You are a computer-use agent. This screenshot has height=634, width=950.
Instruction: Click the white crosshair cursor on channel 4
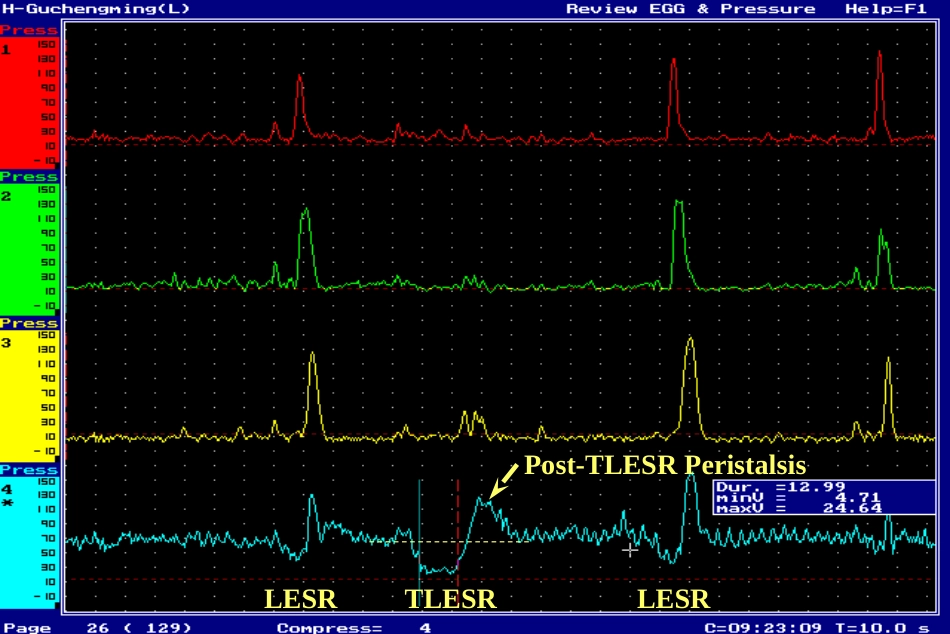click(630, 550)
